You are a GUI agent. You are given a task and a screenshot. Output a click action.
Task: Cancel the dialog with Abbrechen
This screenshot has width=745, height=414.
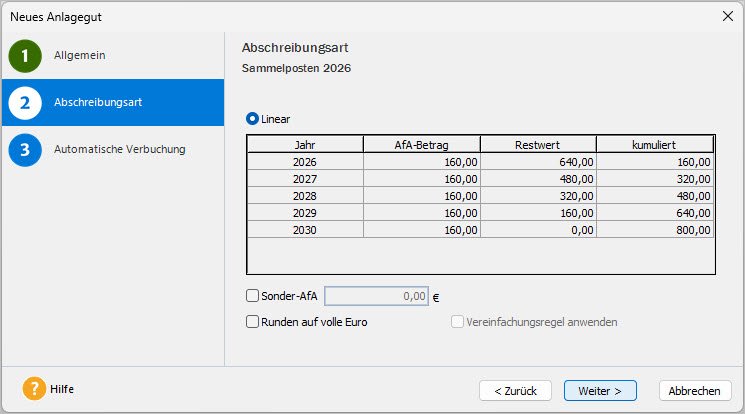tap(694, 390)
